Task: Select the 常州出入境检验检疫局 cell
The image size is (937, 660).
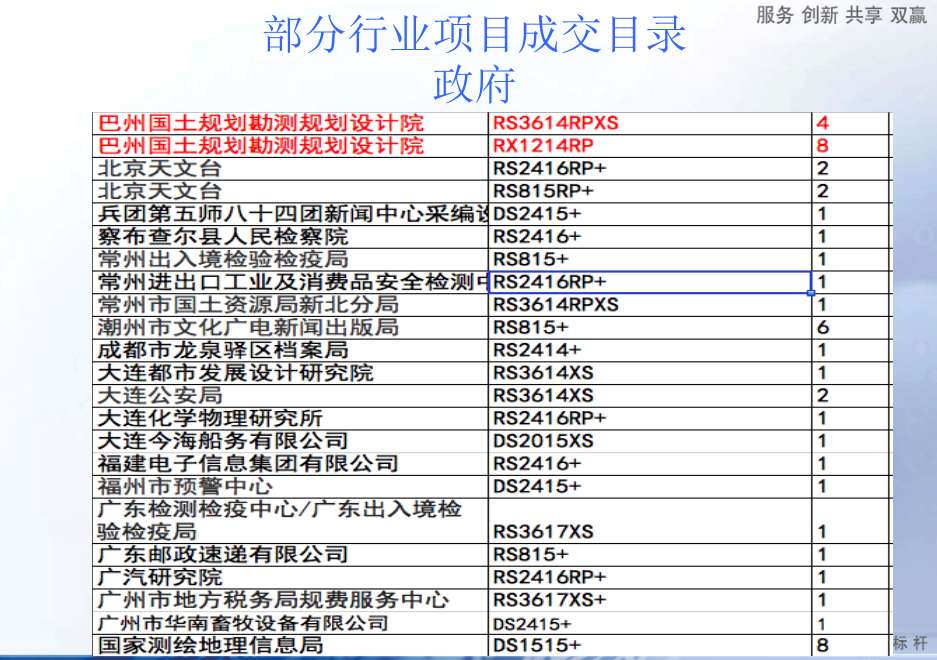Action: coord(290,259)
